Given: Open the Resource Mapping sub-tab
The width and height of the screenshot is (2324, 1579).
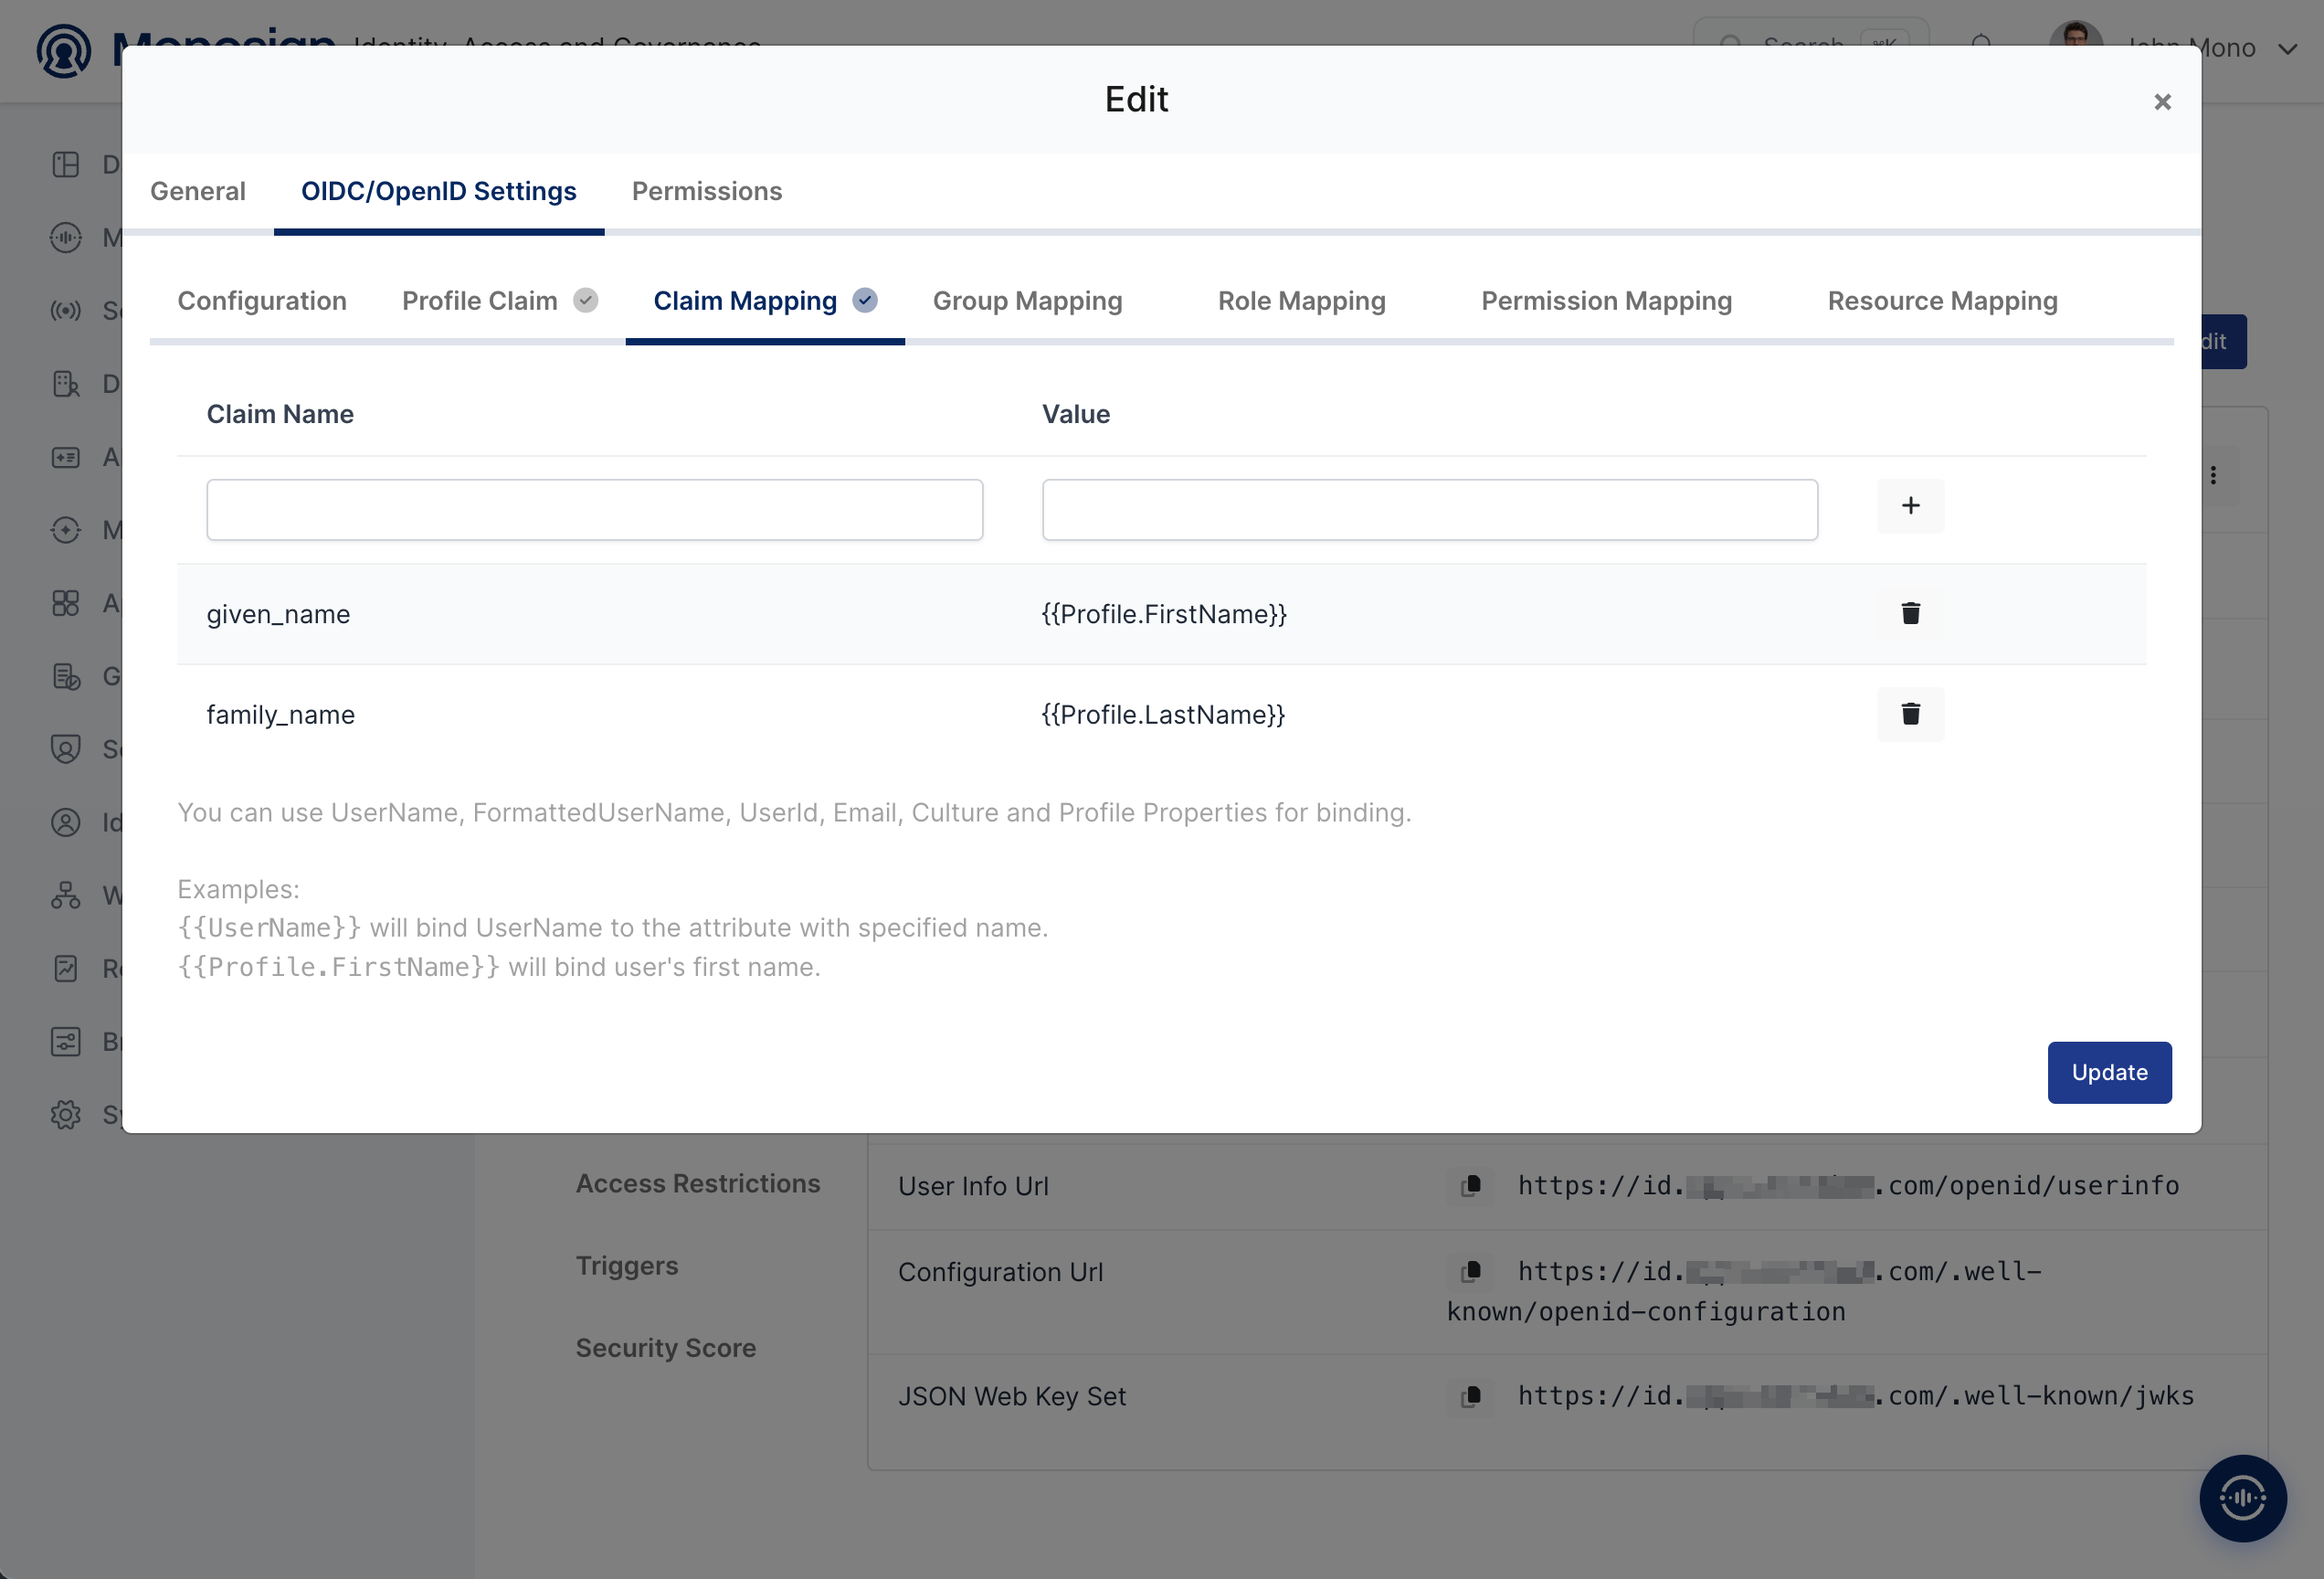Looking at the screenshot, I should 1942,301.
